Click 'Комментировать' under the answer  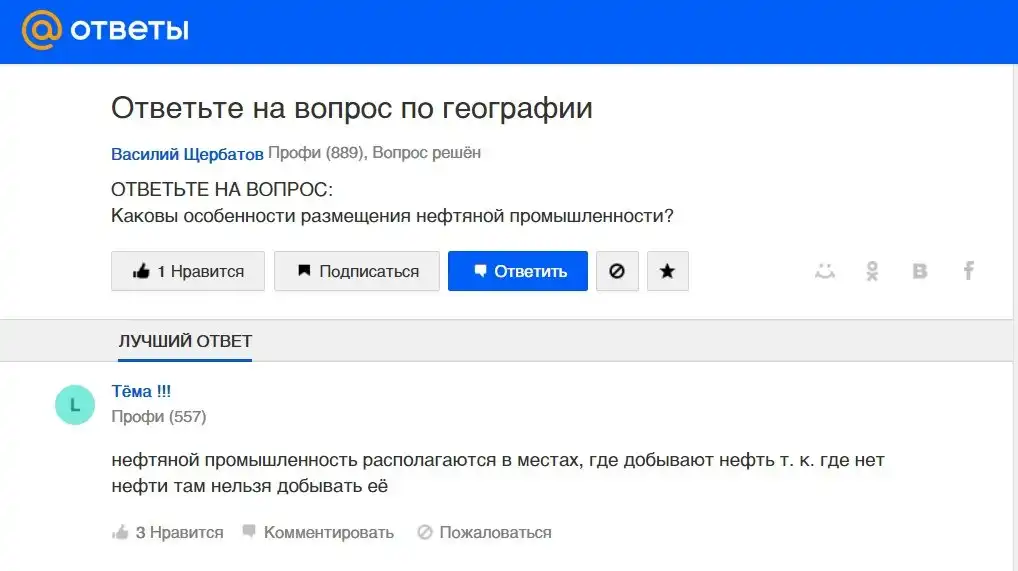(318, 532)
